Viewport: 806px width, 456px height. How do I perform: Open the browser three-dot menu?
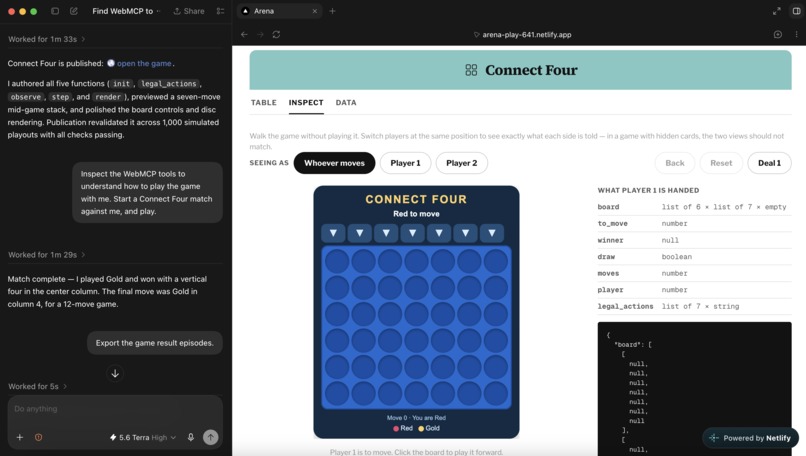tap(796, 34)
